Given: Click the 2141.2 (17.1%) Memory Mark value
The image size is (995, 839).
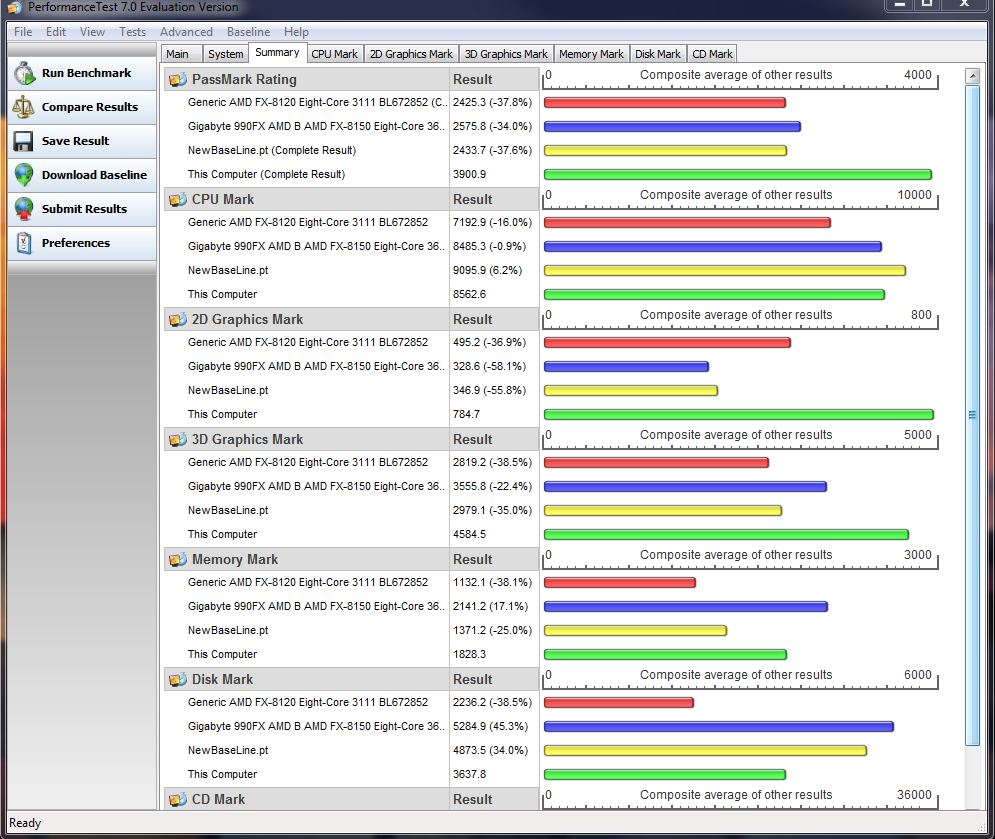Looking at the screenshot, I should tap(491, 606).
